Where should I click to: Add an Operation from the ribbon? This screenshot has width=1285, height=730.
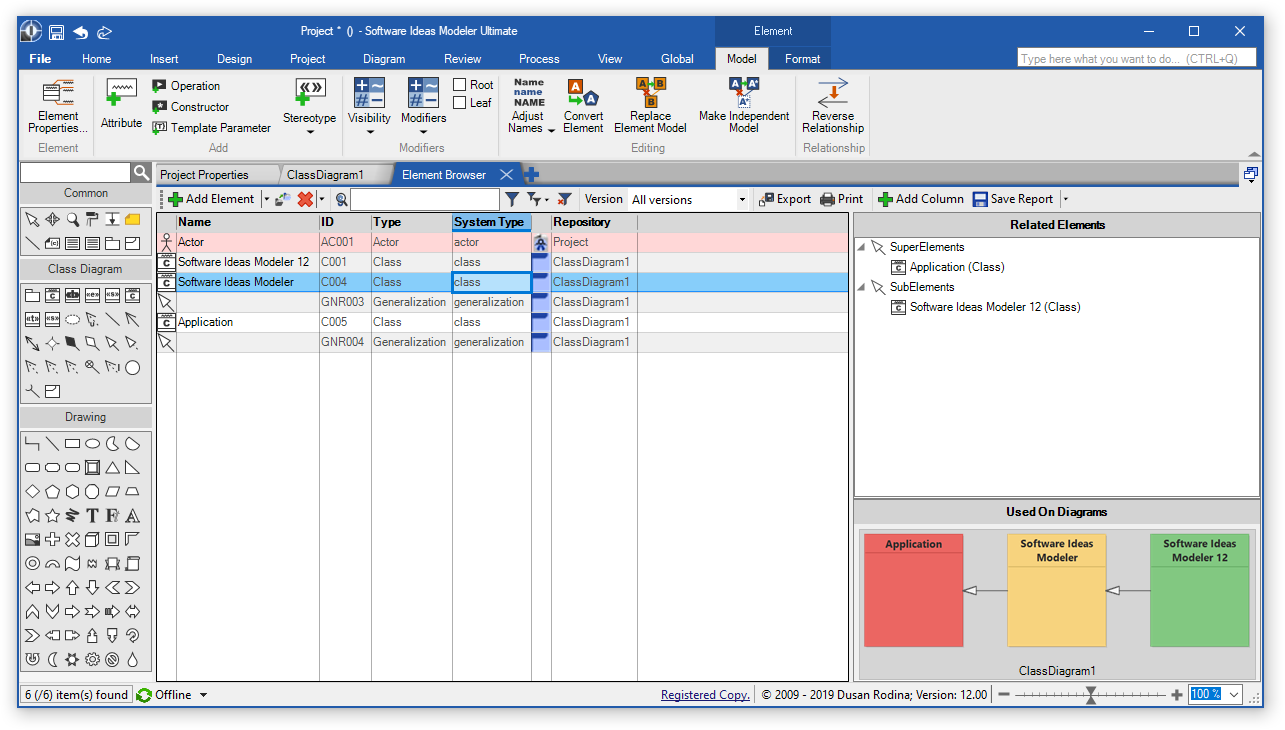(186, 86)
